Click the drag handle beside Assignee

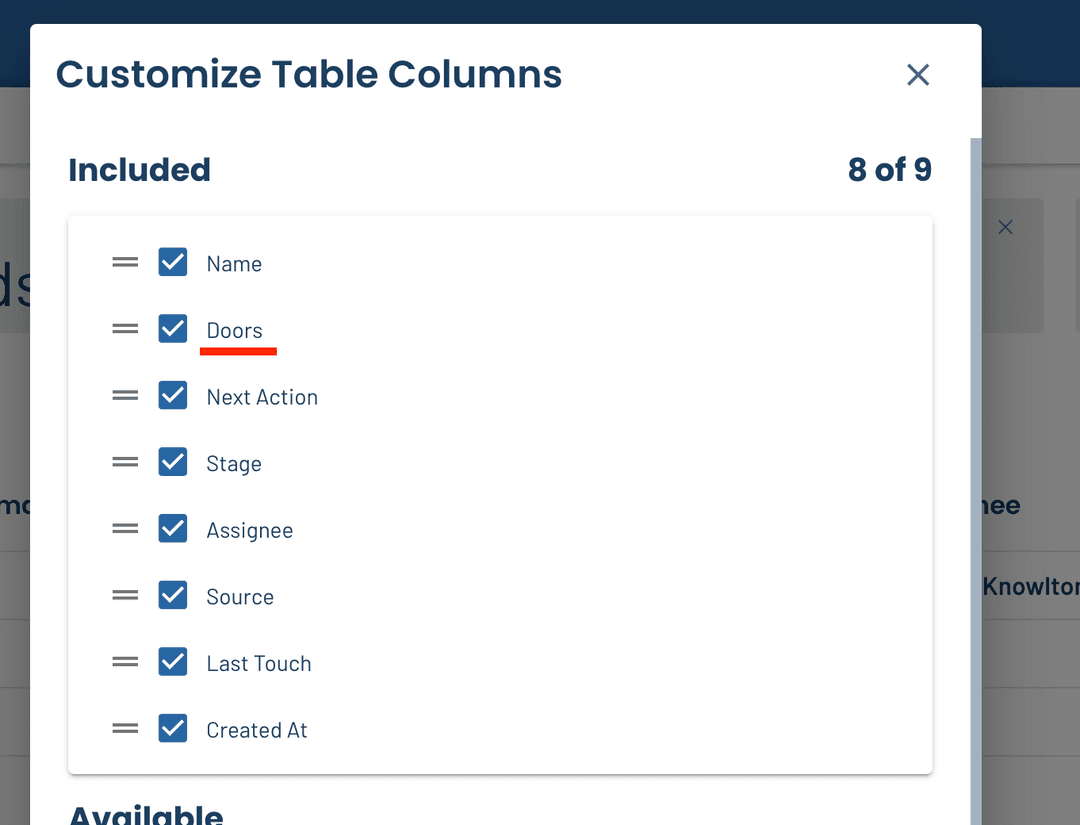[125, 529]
